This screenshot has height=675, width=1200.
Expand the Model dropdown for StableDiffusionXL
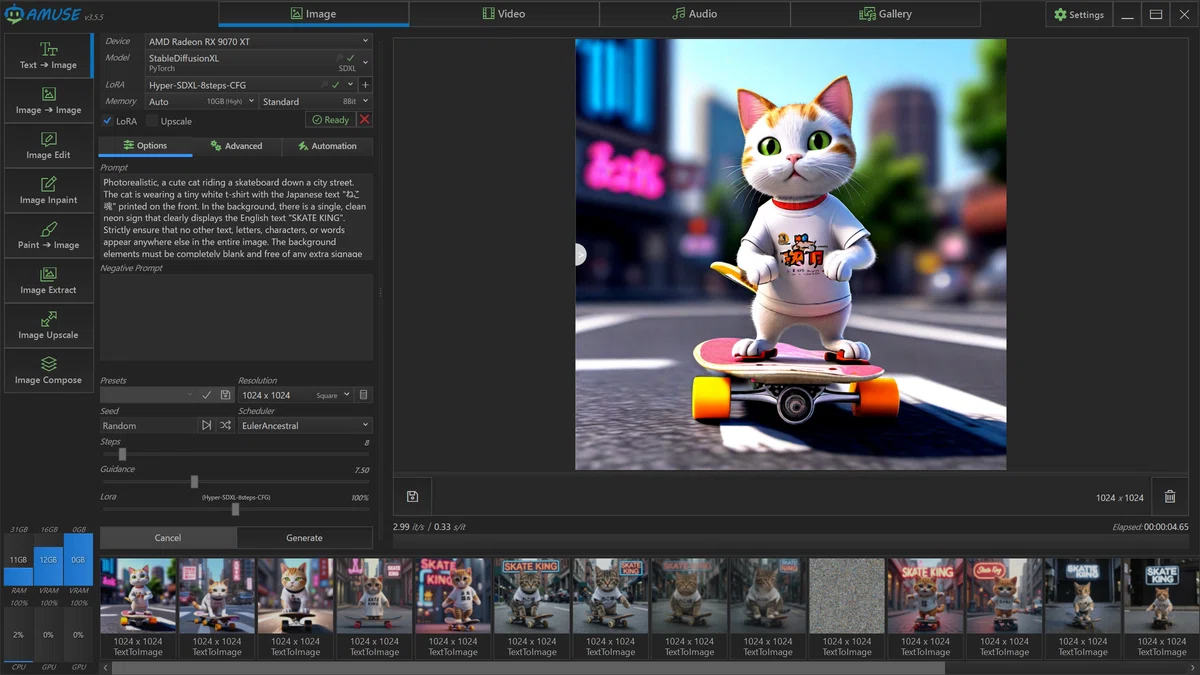[258, 62]
